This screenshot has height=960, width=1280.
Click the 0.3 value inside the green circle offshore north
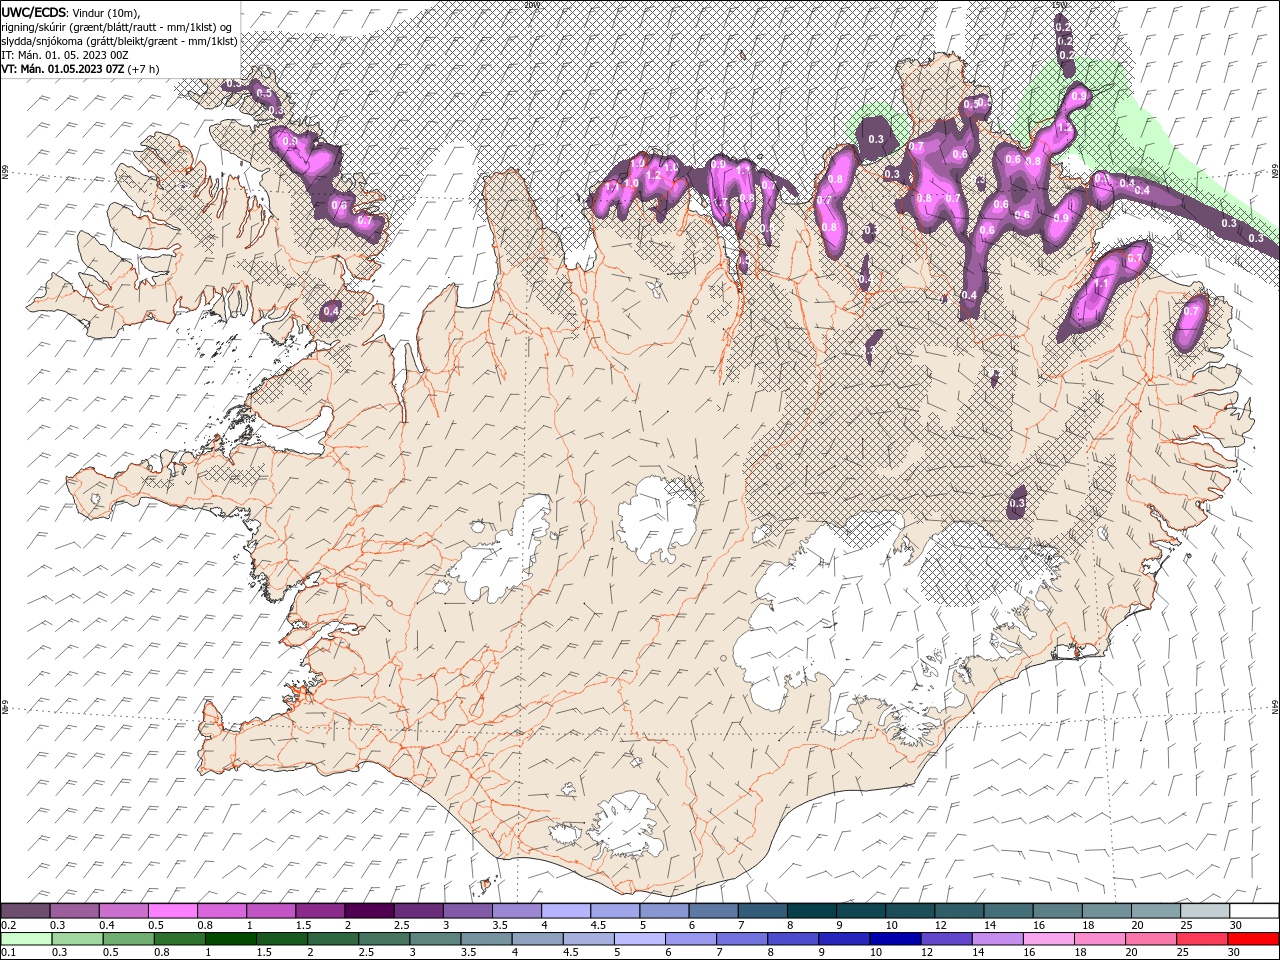(876, 139)
